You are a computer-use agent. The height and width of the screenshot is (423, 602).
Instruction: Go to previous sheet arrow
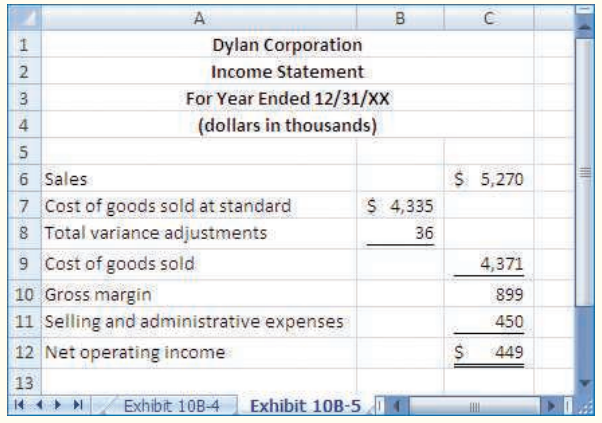[39, 405]
